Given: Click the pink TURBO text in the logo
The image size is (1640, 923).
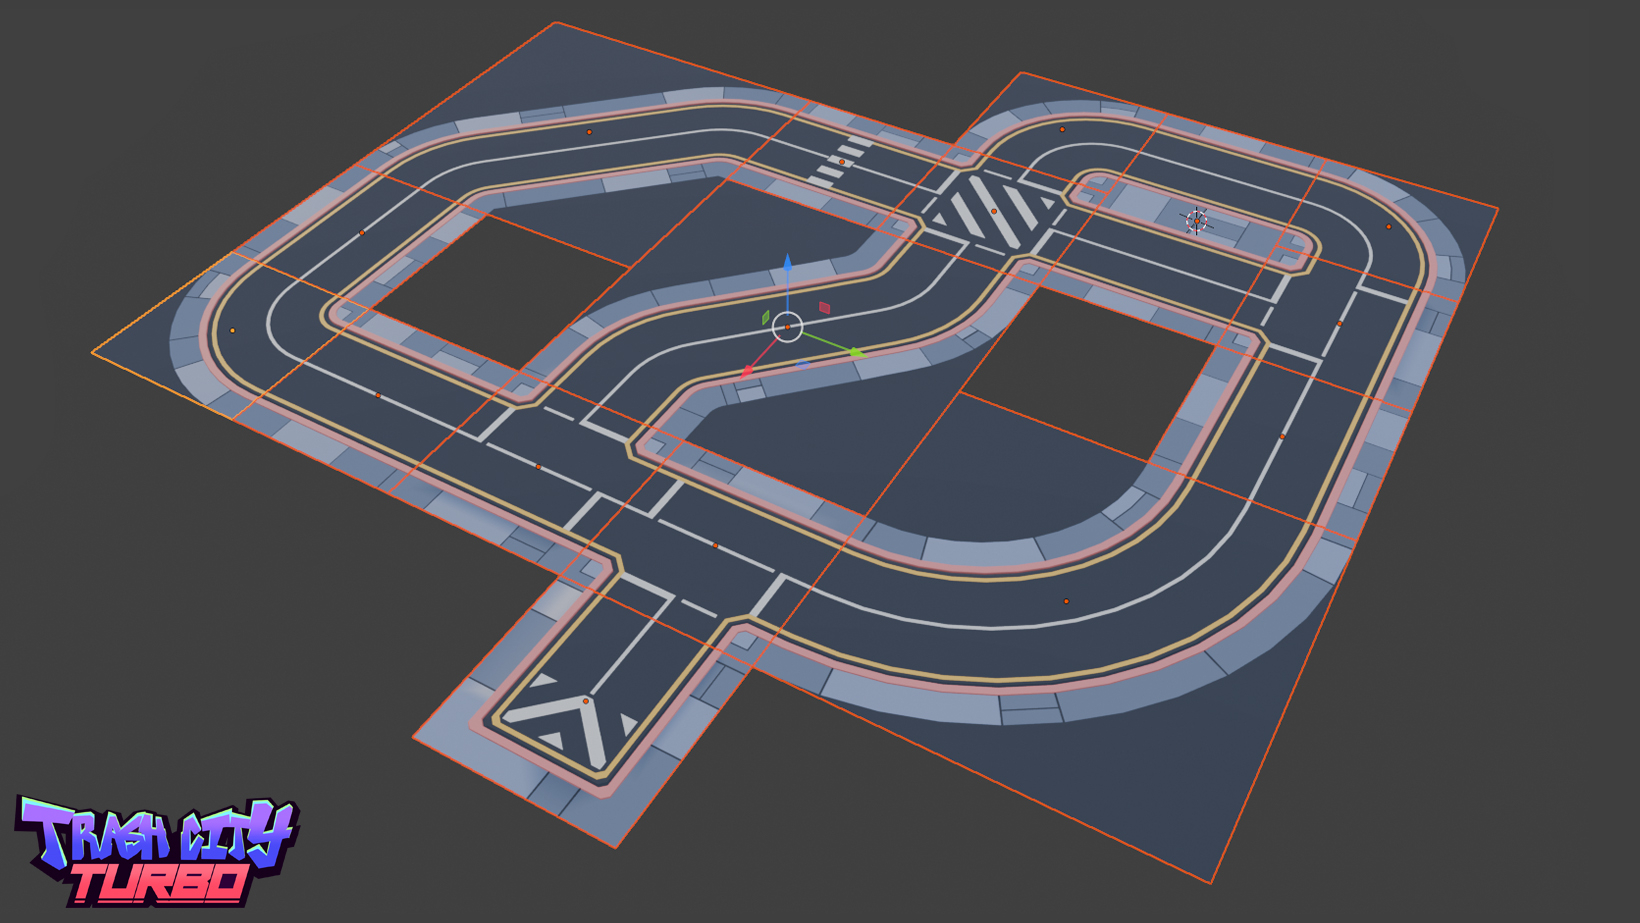Looking at the screenshot, I should coord(160,883).
